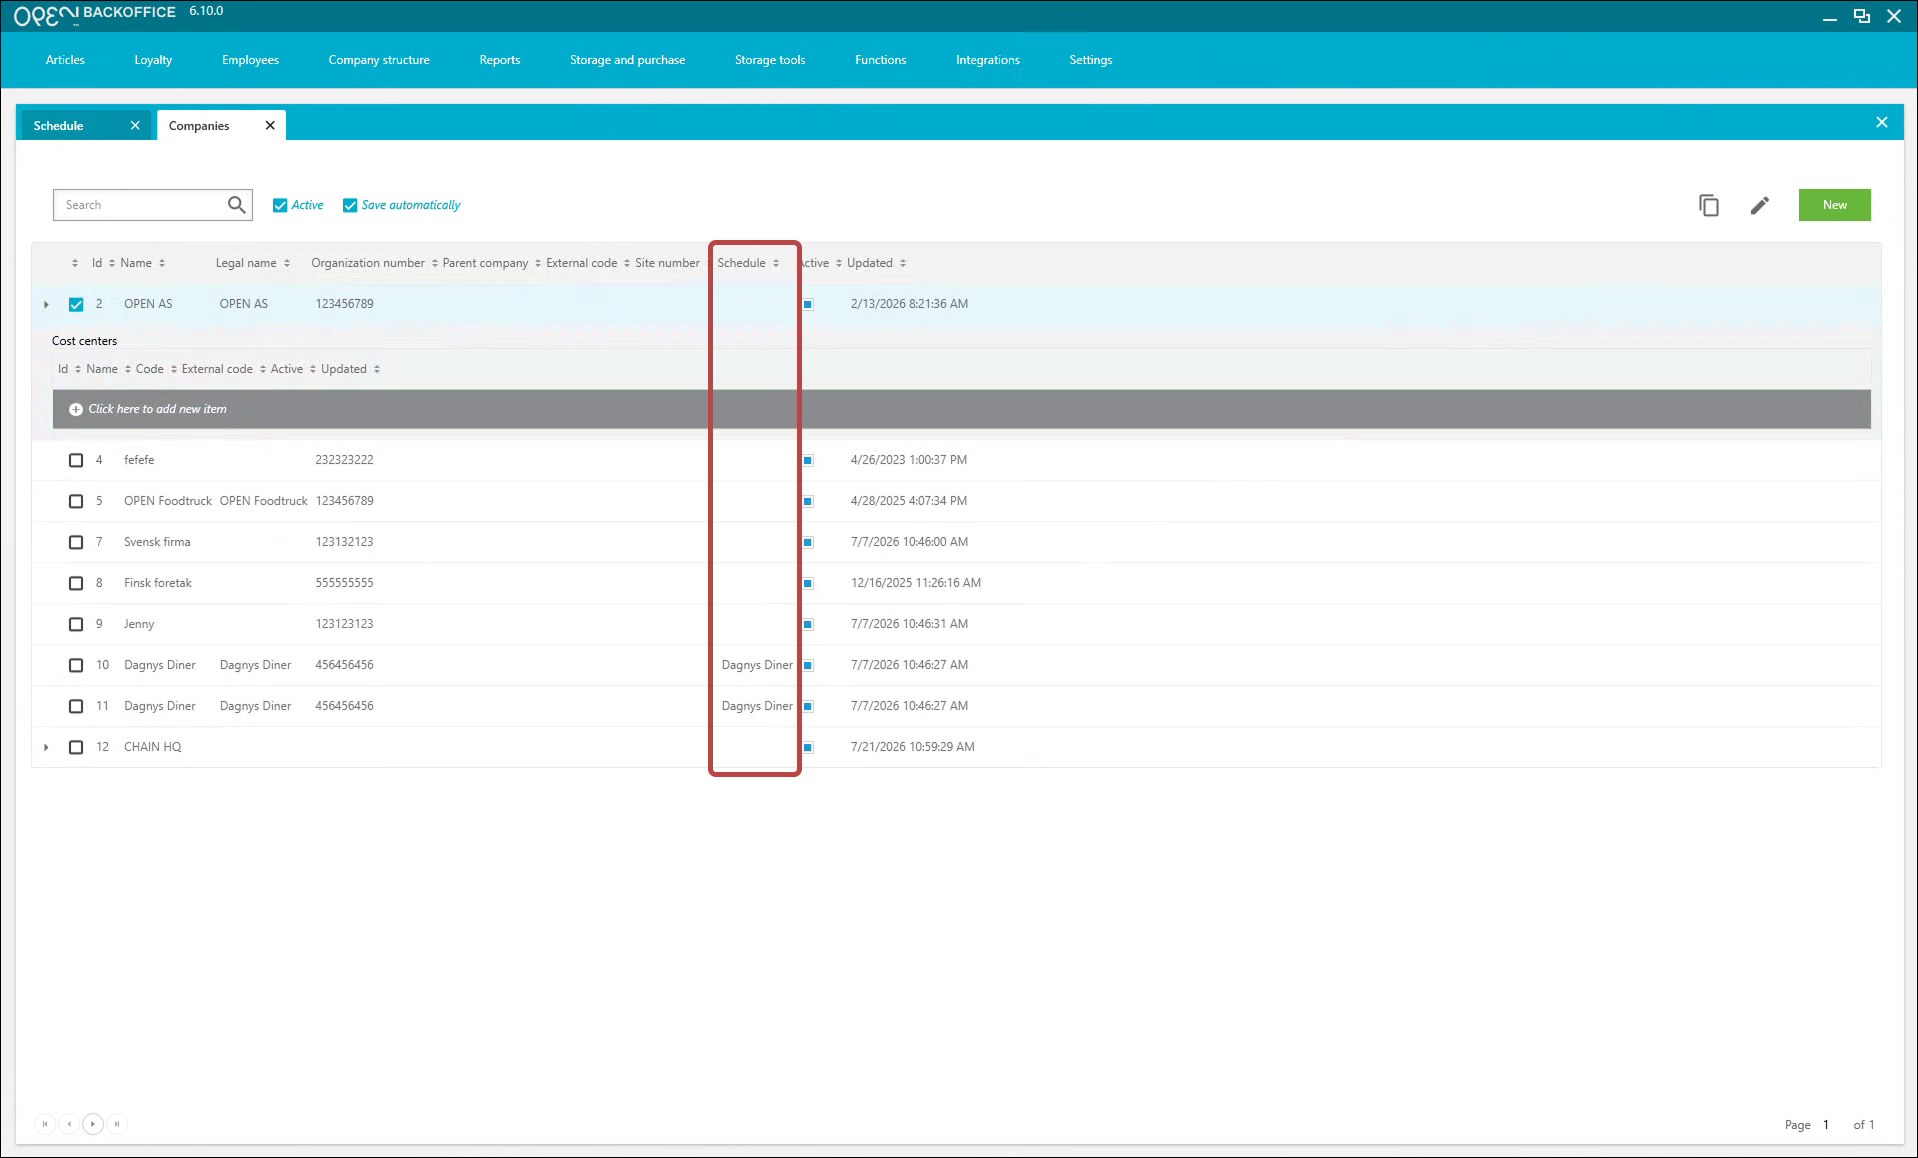Click the page number field
The image size is (1918, 1158).
tap(1828, 1125)
